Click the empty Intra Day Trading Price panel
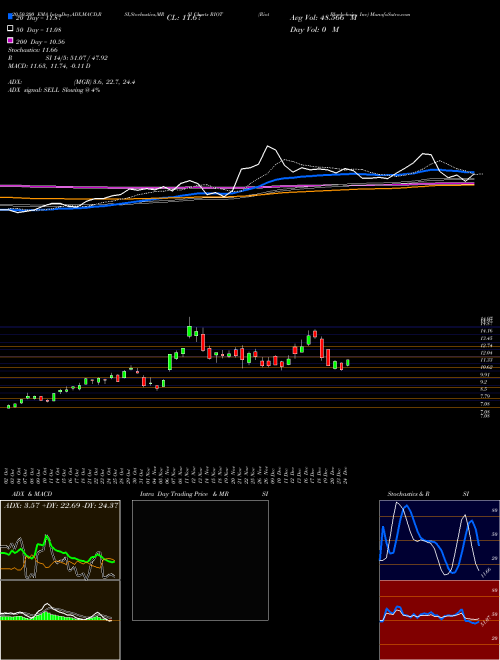This screenshot has height=660, width=500. pos(200,560)
